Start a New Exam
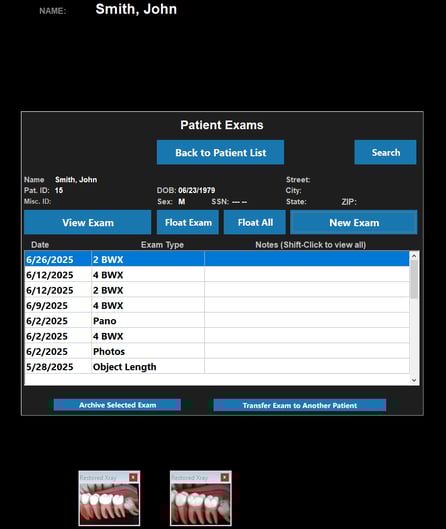The width and height of the screenshot is (446, 529). point(354,222)
